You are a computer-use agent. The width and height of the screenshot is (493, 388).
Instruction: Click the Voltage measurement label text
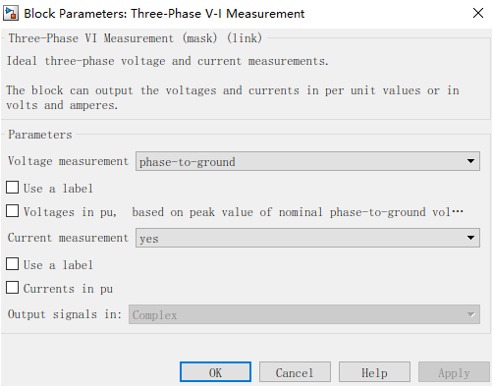68,161
